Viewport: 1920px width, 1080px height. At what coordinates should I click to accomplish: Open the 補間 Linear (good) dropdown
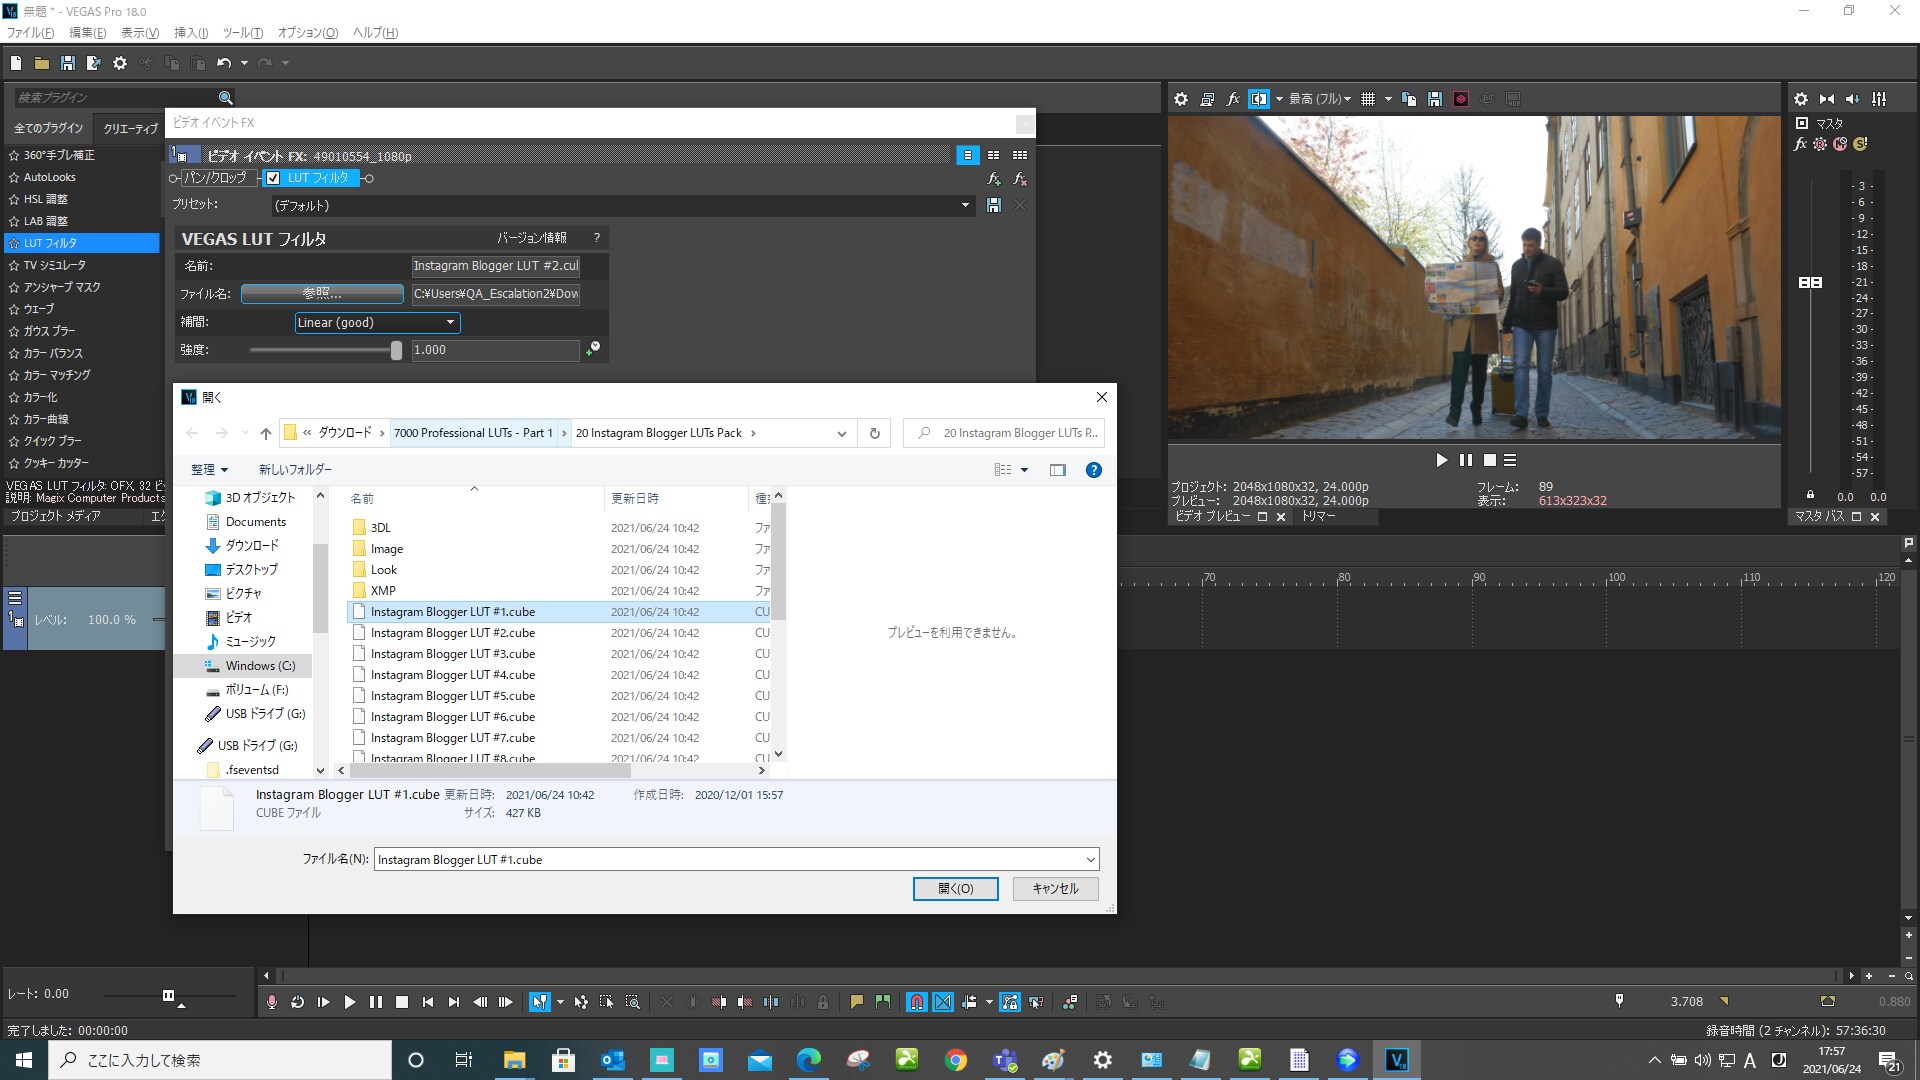[x=378, y=322]
